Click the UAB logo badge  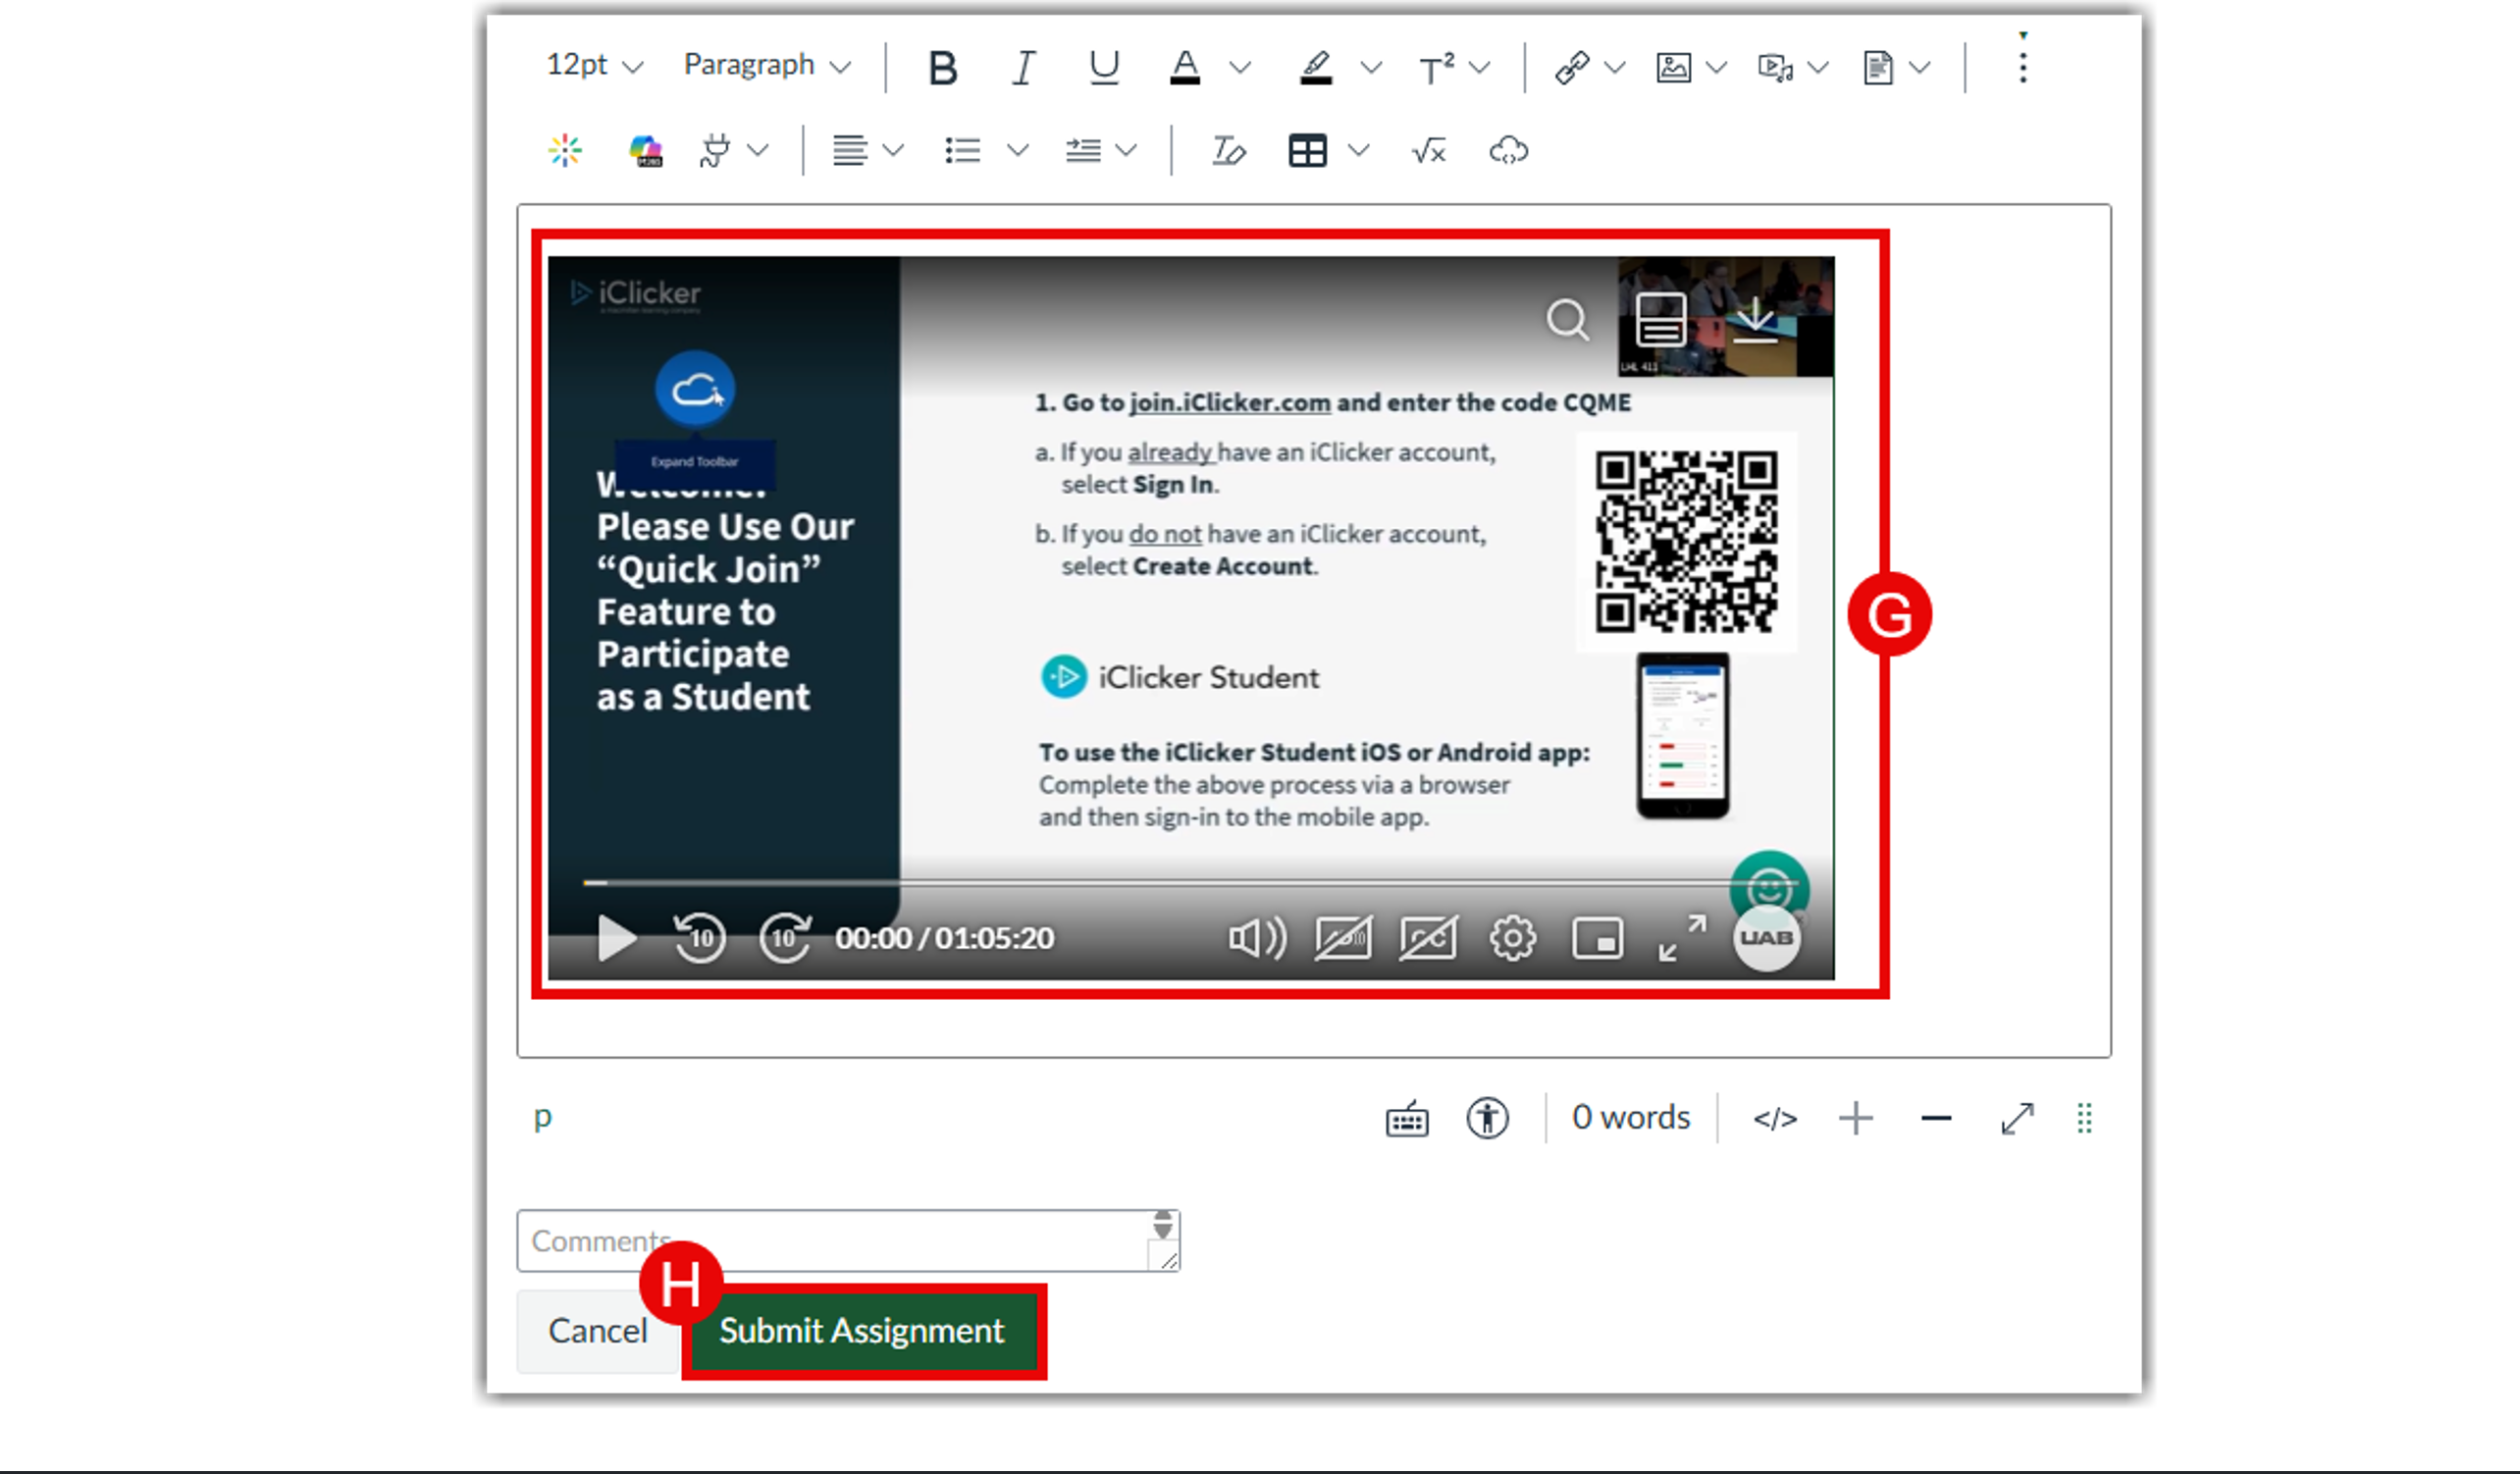click(x=1767, y=938)
